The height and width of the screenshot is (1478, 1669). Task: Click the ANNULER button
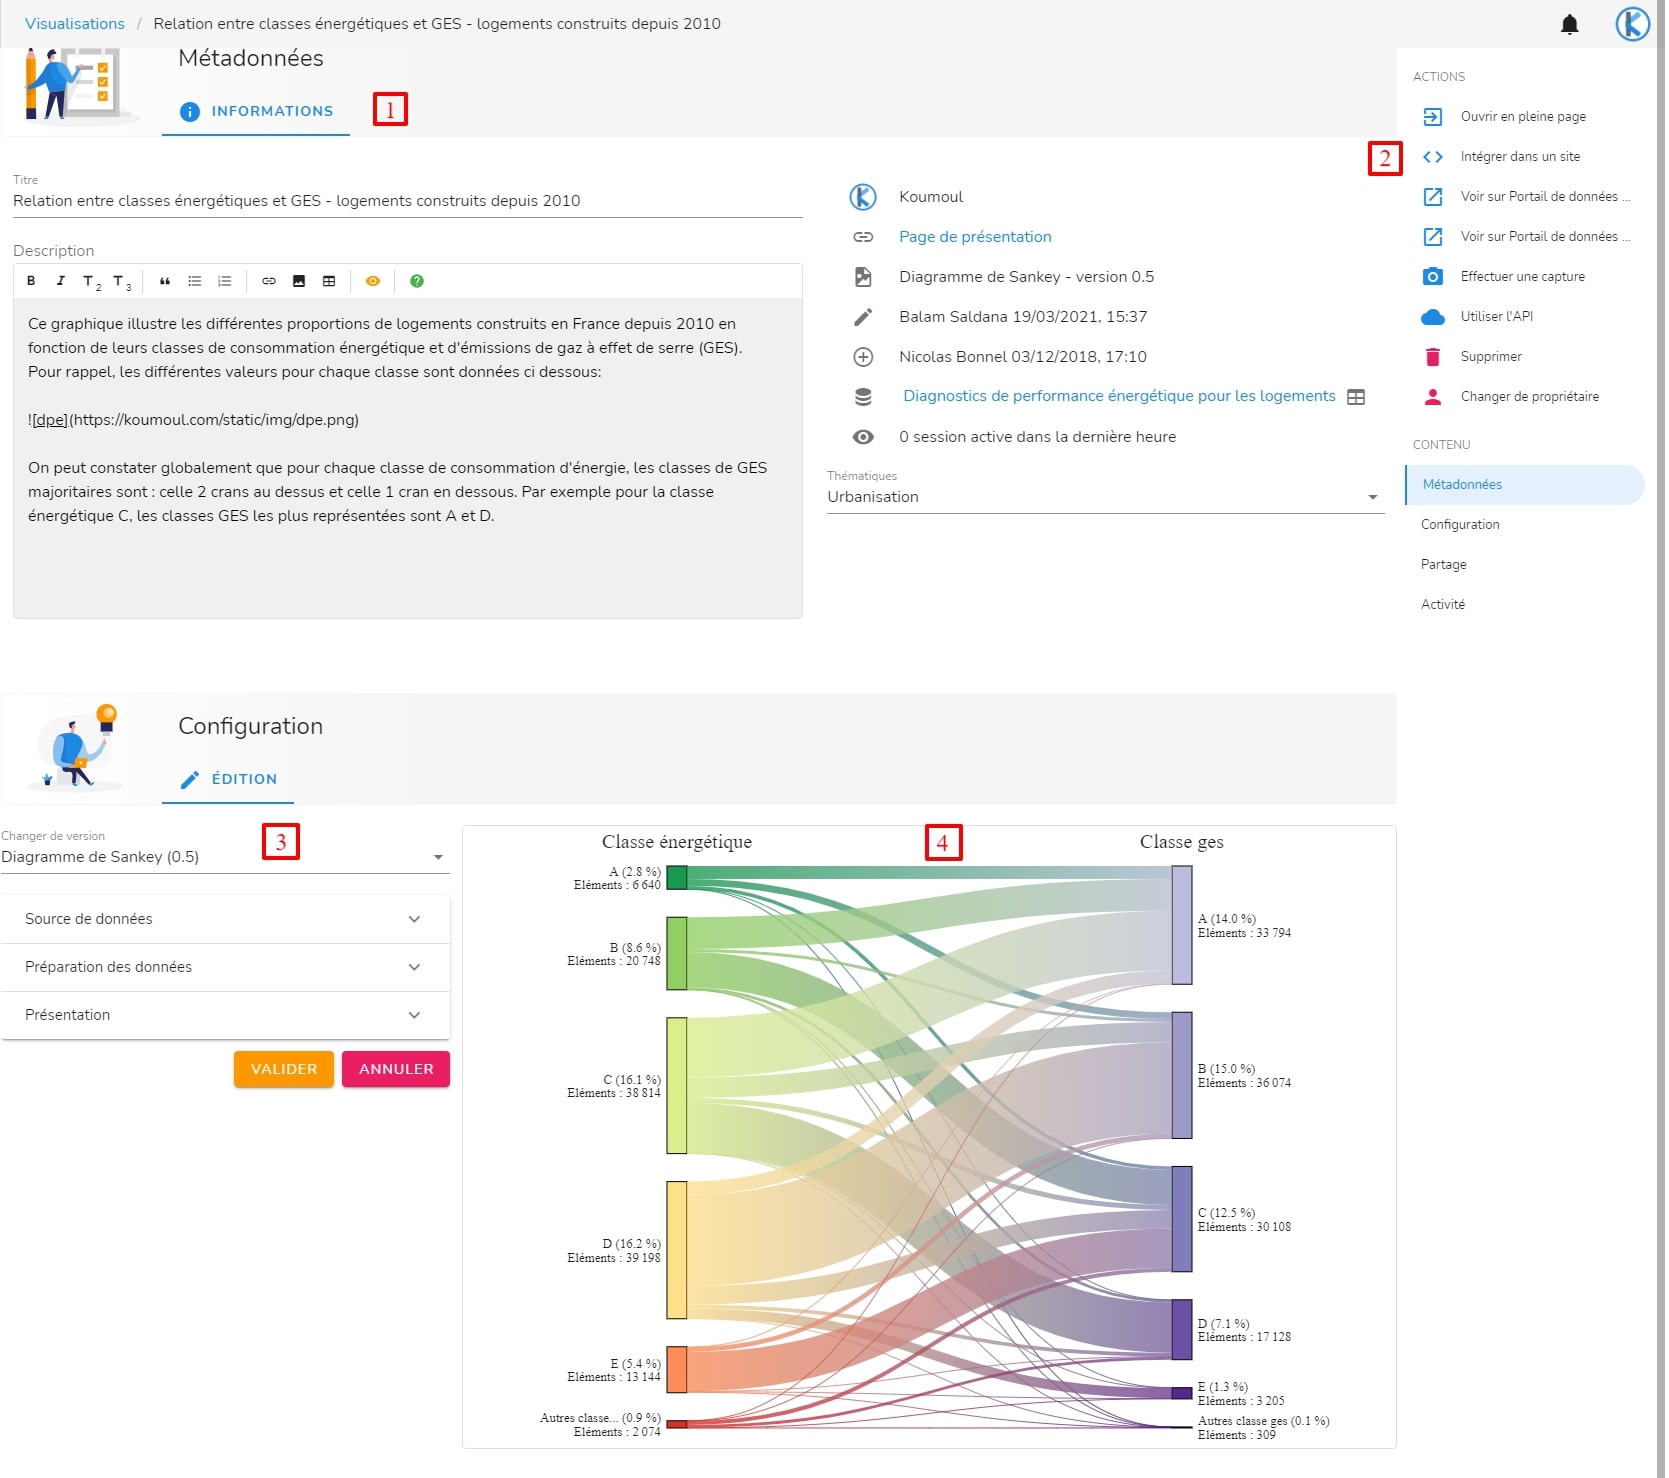point(396,1069)
